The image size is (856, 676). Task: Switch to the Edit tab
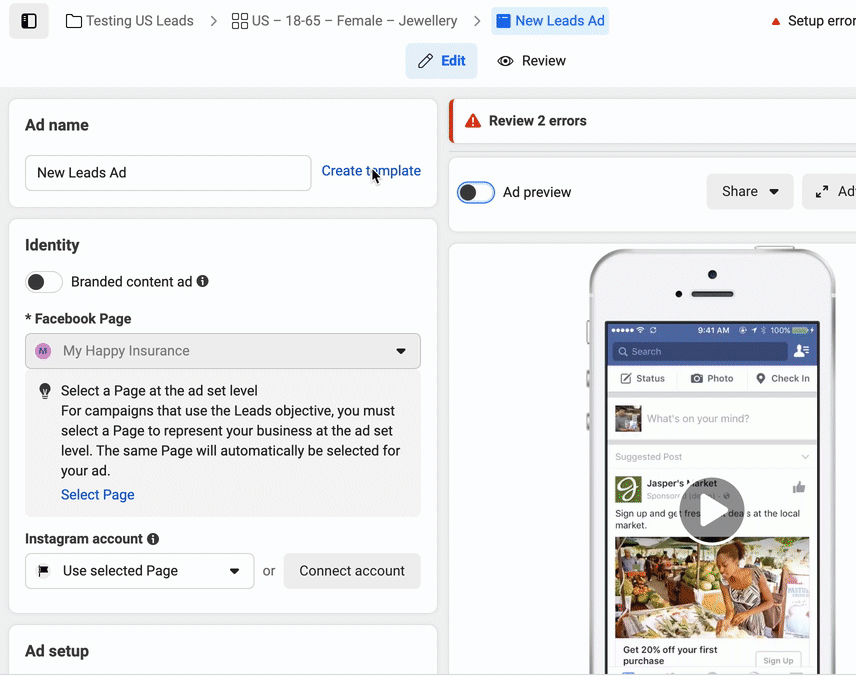(x=441, y=61)
